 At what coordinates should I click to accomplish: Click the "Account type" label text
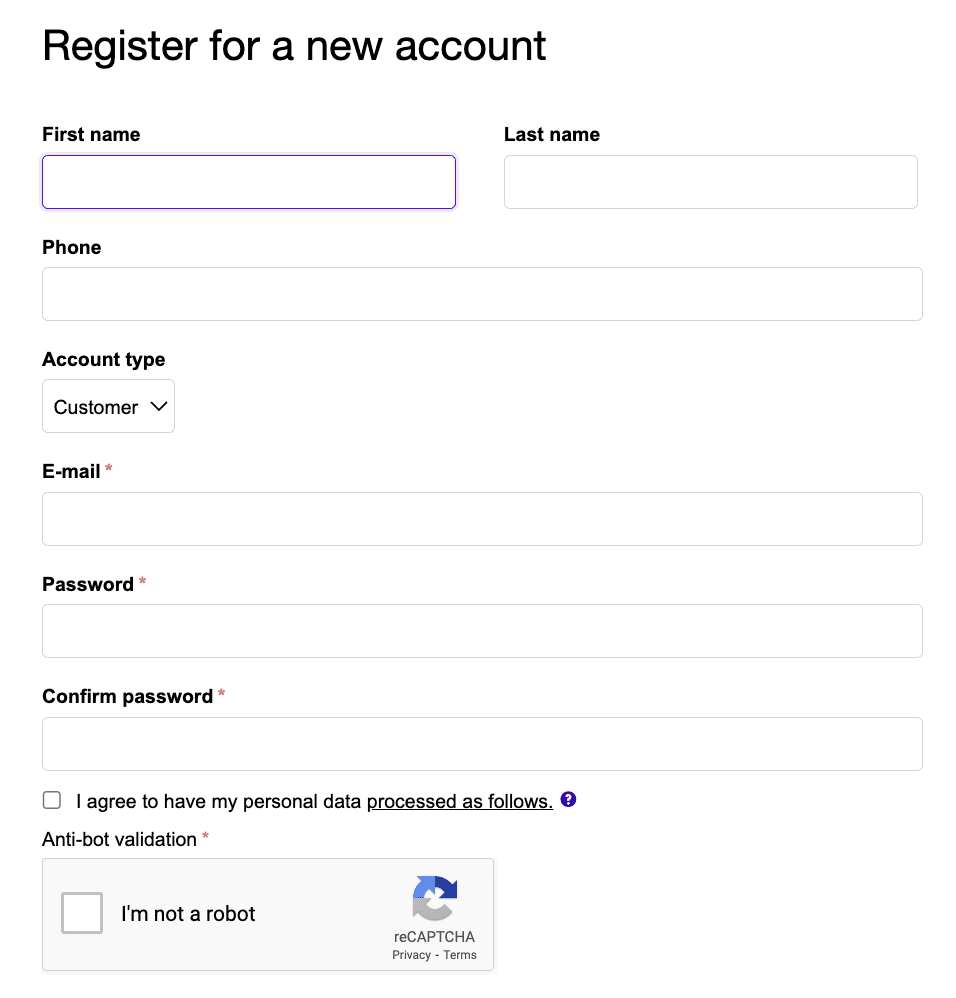point(104,360)
